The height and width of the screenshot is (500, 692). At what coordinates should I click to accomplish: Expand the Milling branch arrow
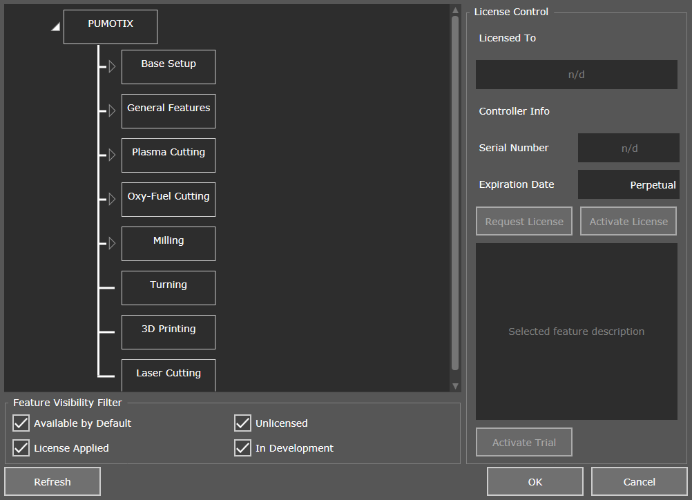tap(112, 243)
